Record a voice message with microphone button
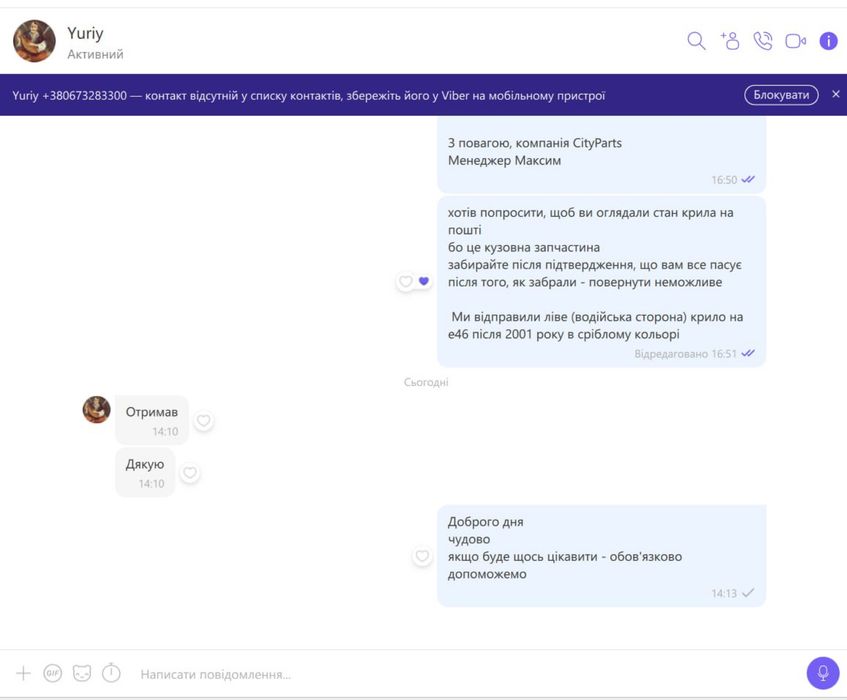Image resolution: width=847 pixels, height=700 pixels. pos(823,673)
